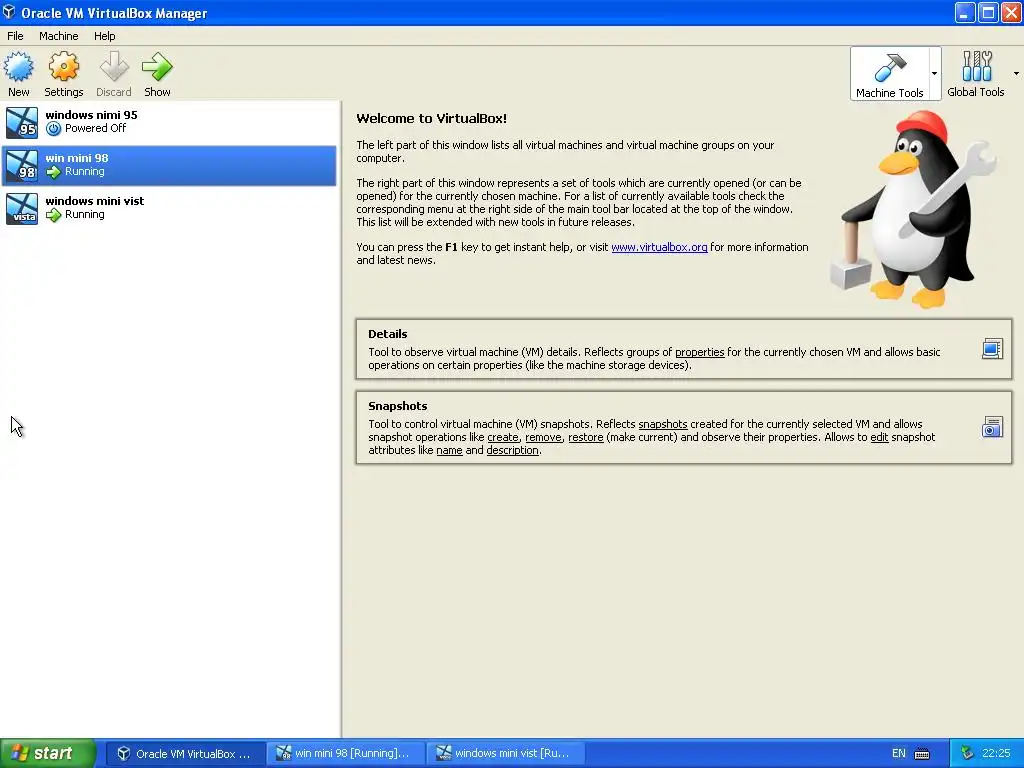Close the VirtualBox Manager window

click(1011, 12)
